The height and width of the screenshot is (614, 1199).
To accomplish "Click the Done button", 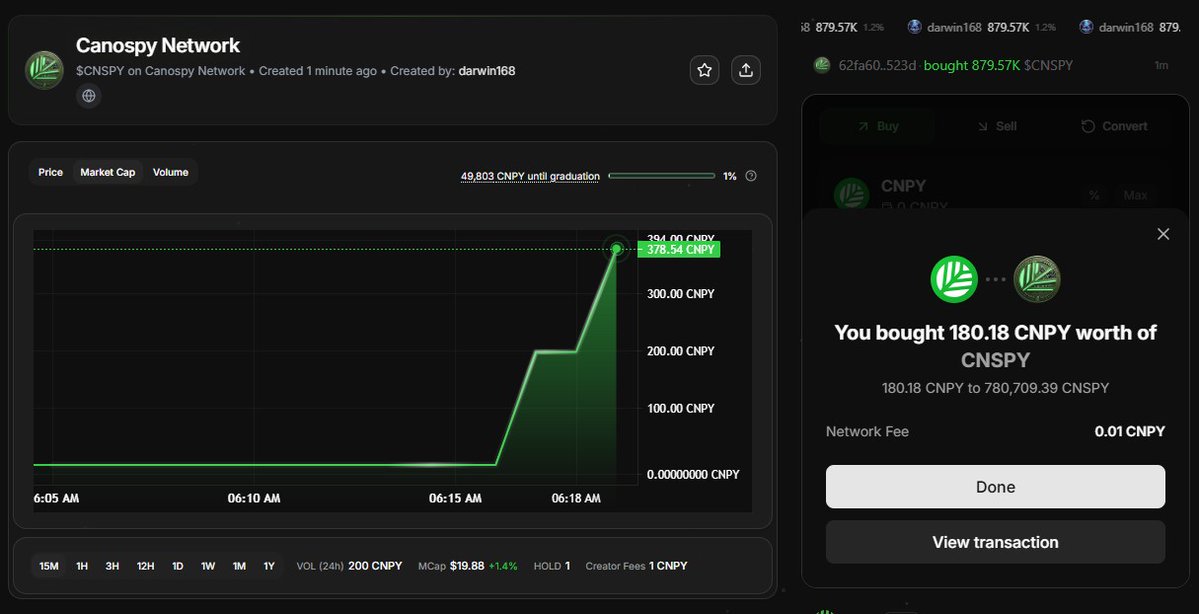I will 995,486.
